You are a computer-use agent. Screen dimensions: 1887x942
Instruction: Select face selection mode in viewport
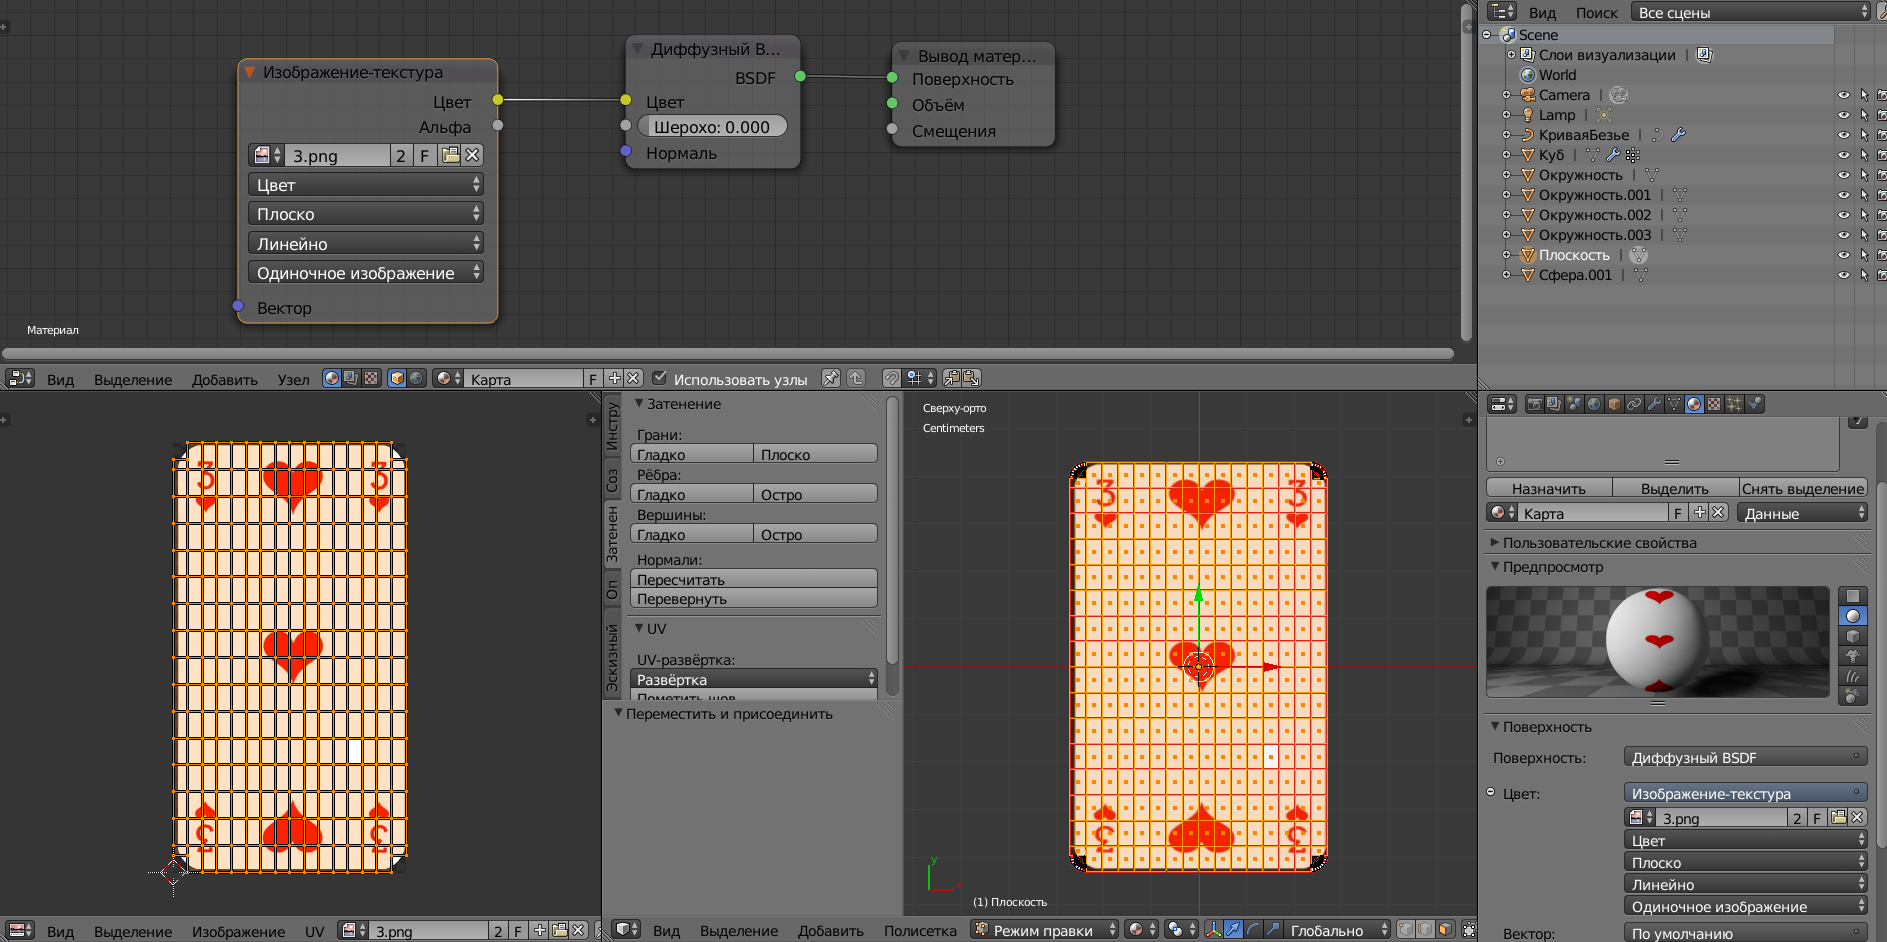1444,929
